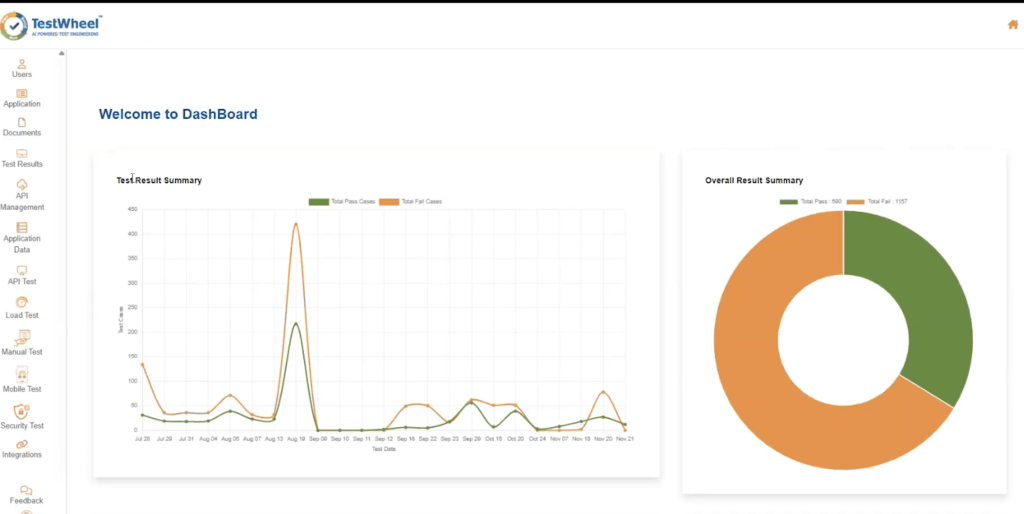Open the Application sidebar icon

click(x=22, y=93)
